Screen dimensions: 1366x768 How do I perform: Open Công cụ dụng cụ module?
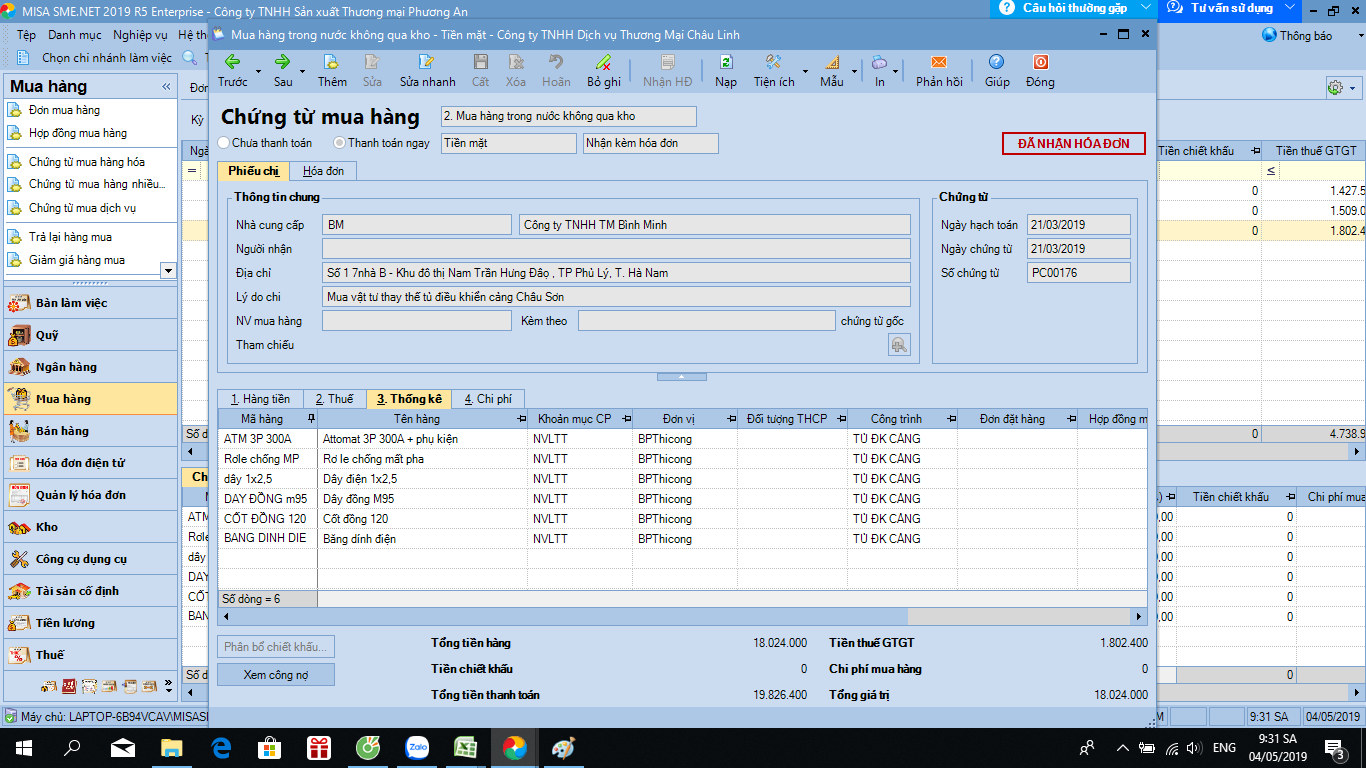pos(90,559)
